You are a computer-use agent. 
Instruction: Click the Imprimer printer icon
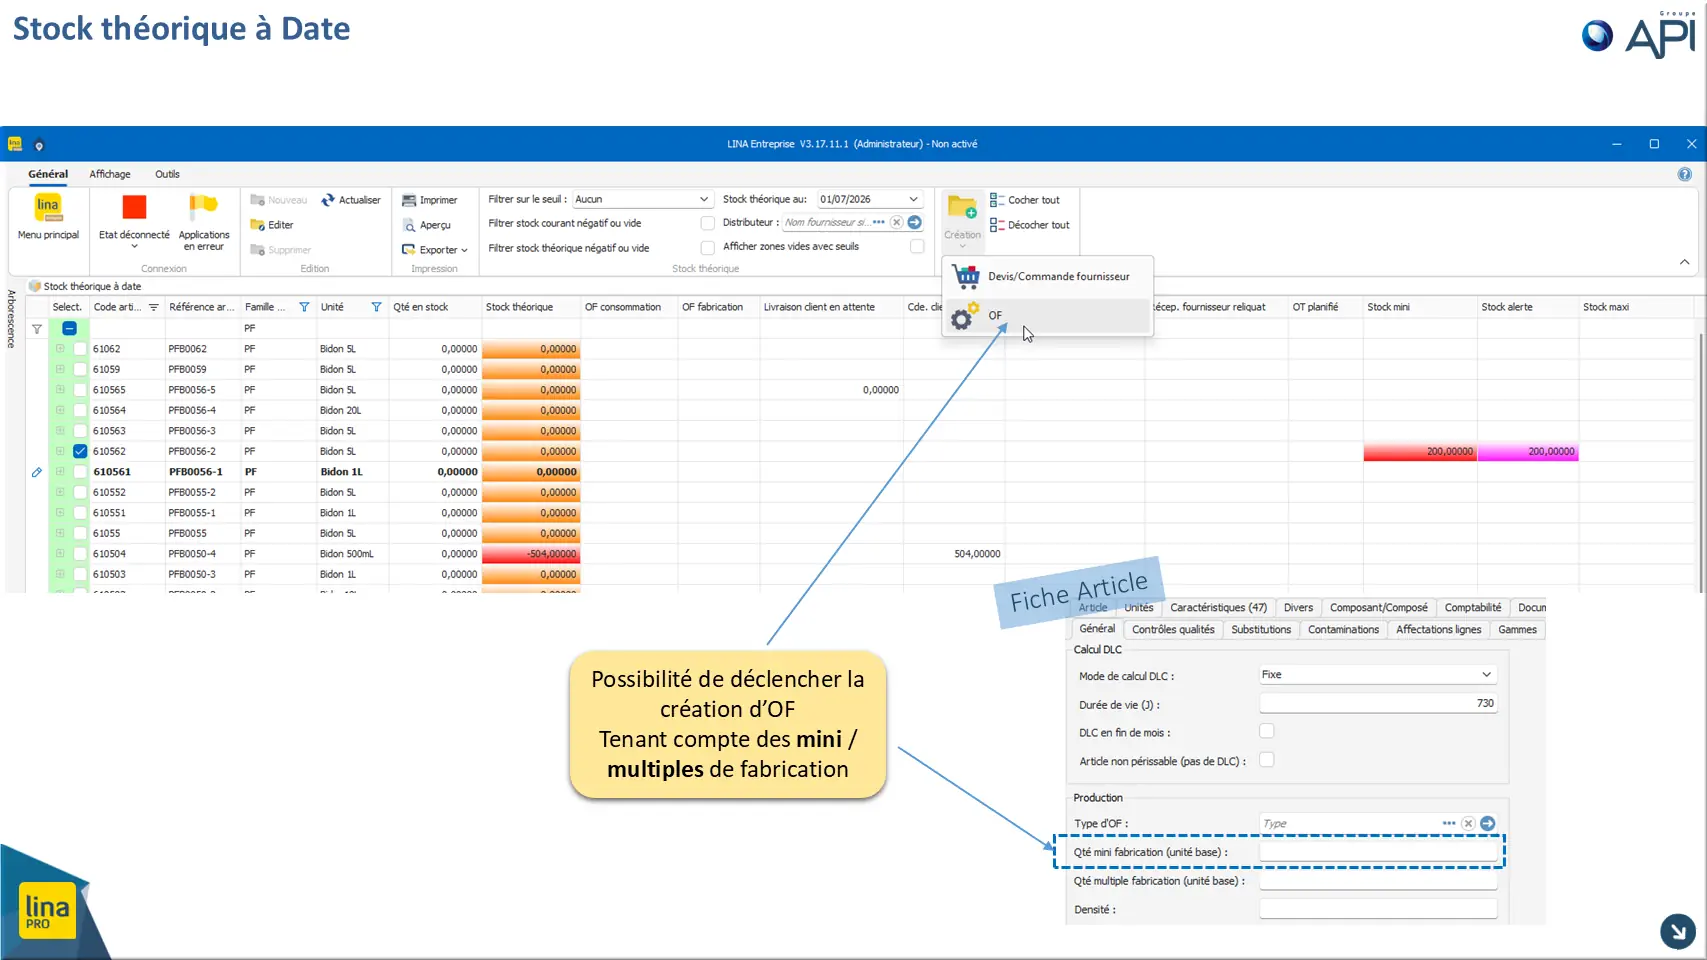tap(408, 200)
